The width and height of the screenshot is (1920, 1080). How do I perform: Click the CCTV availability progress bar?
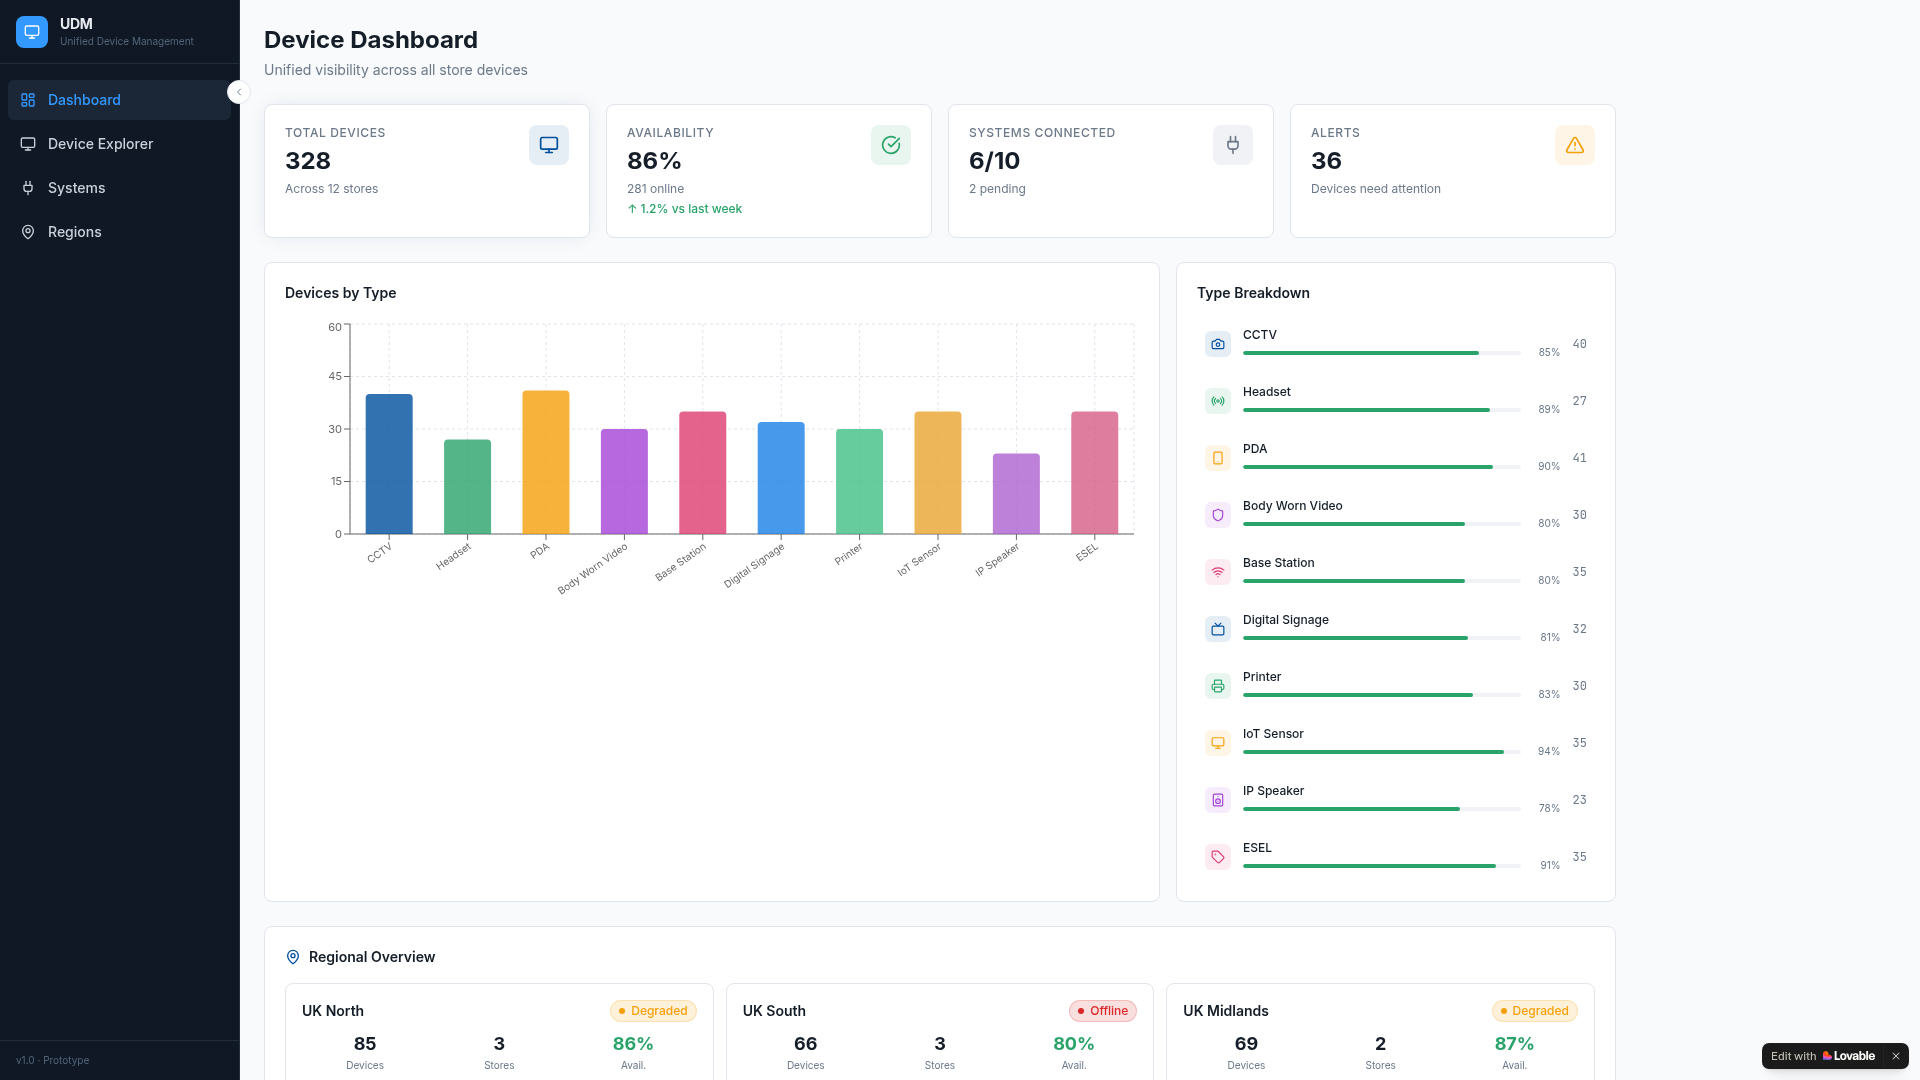point(1381,353)
